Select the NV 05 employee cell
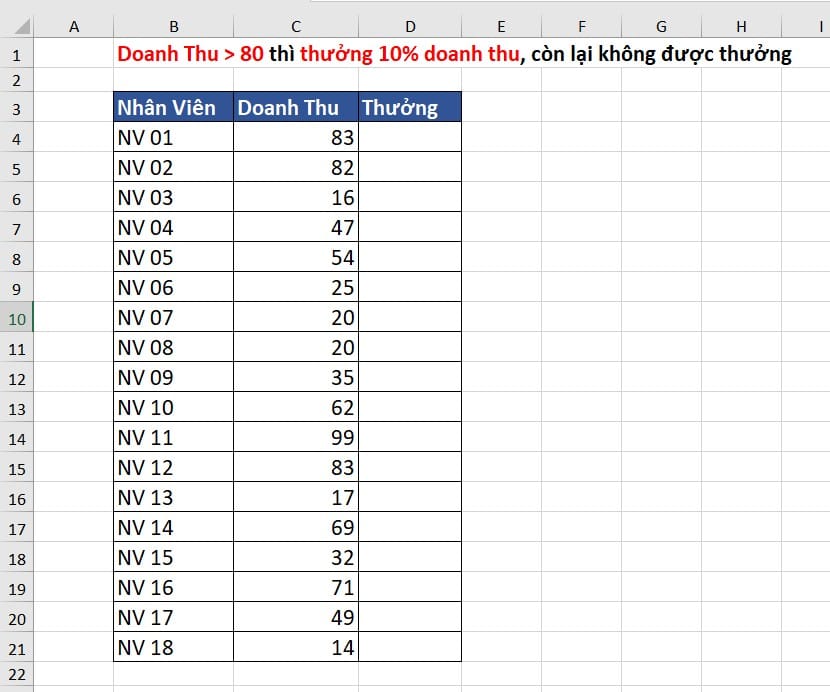The height and width of the screenshot is (692, 830). (174, 258)
